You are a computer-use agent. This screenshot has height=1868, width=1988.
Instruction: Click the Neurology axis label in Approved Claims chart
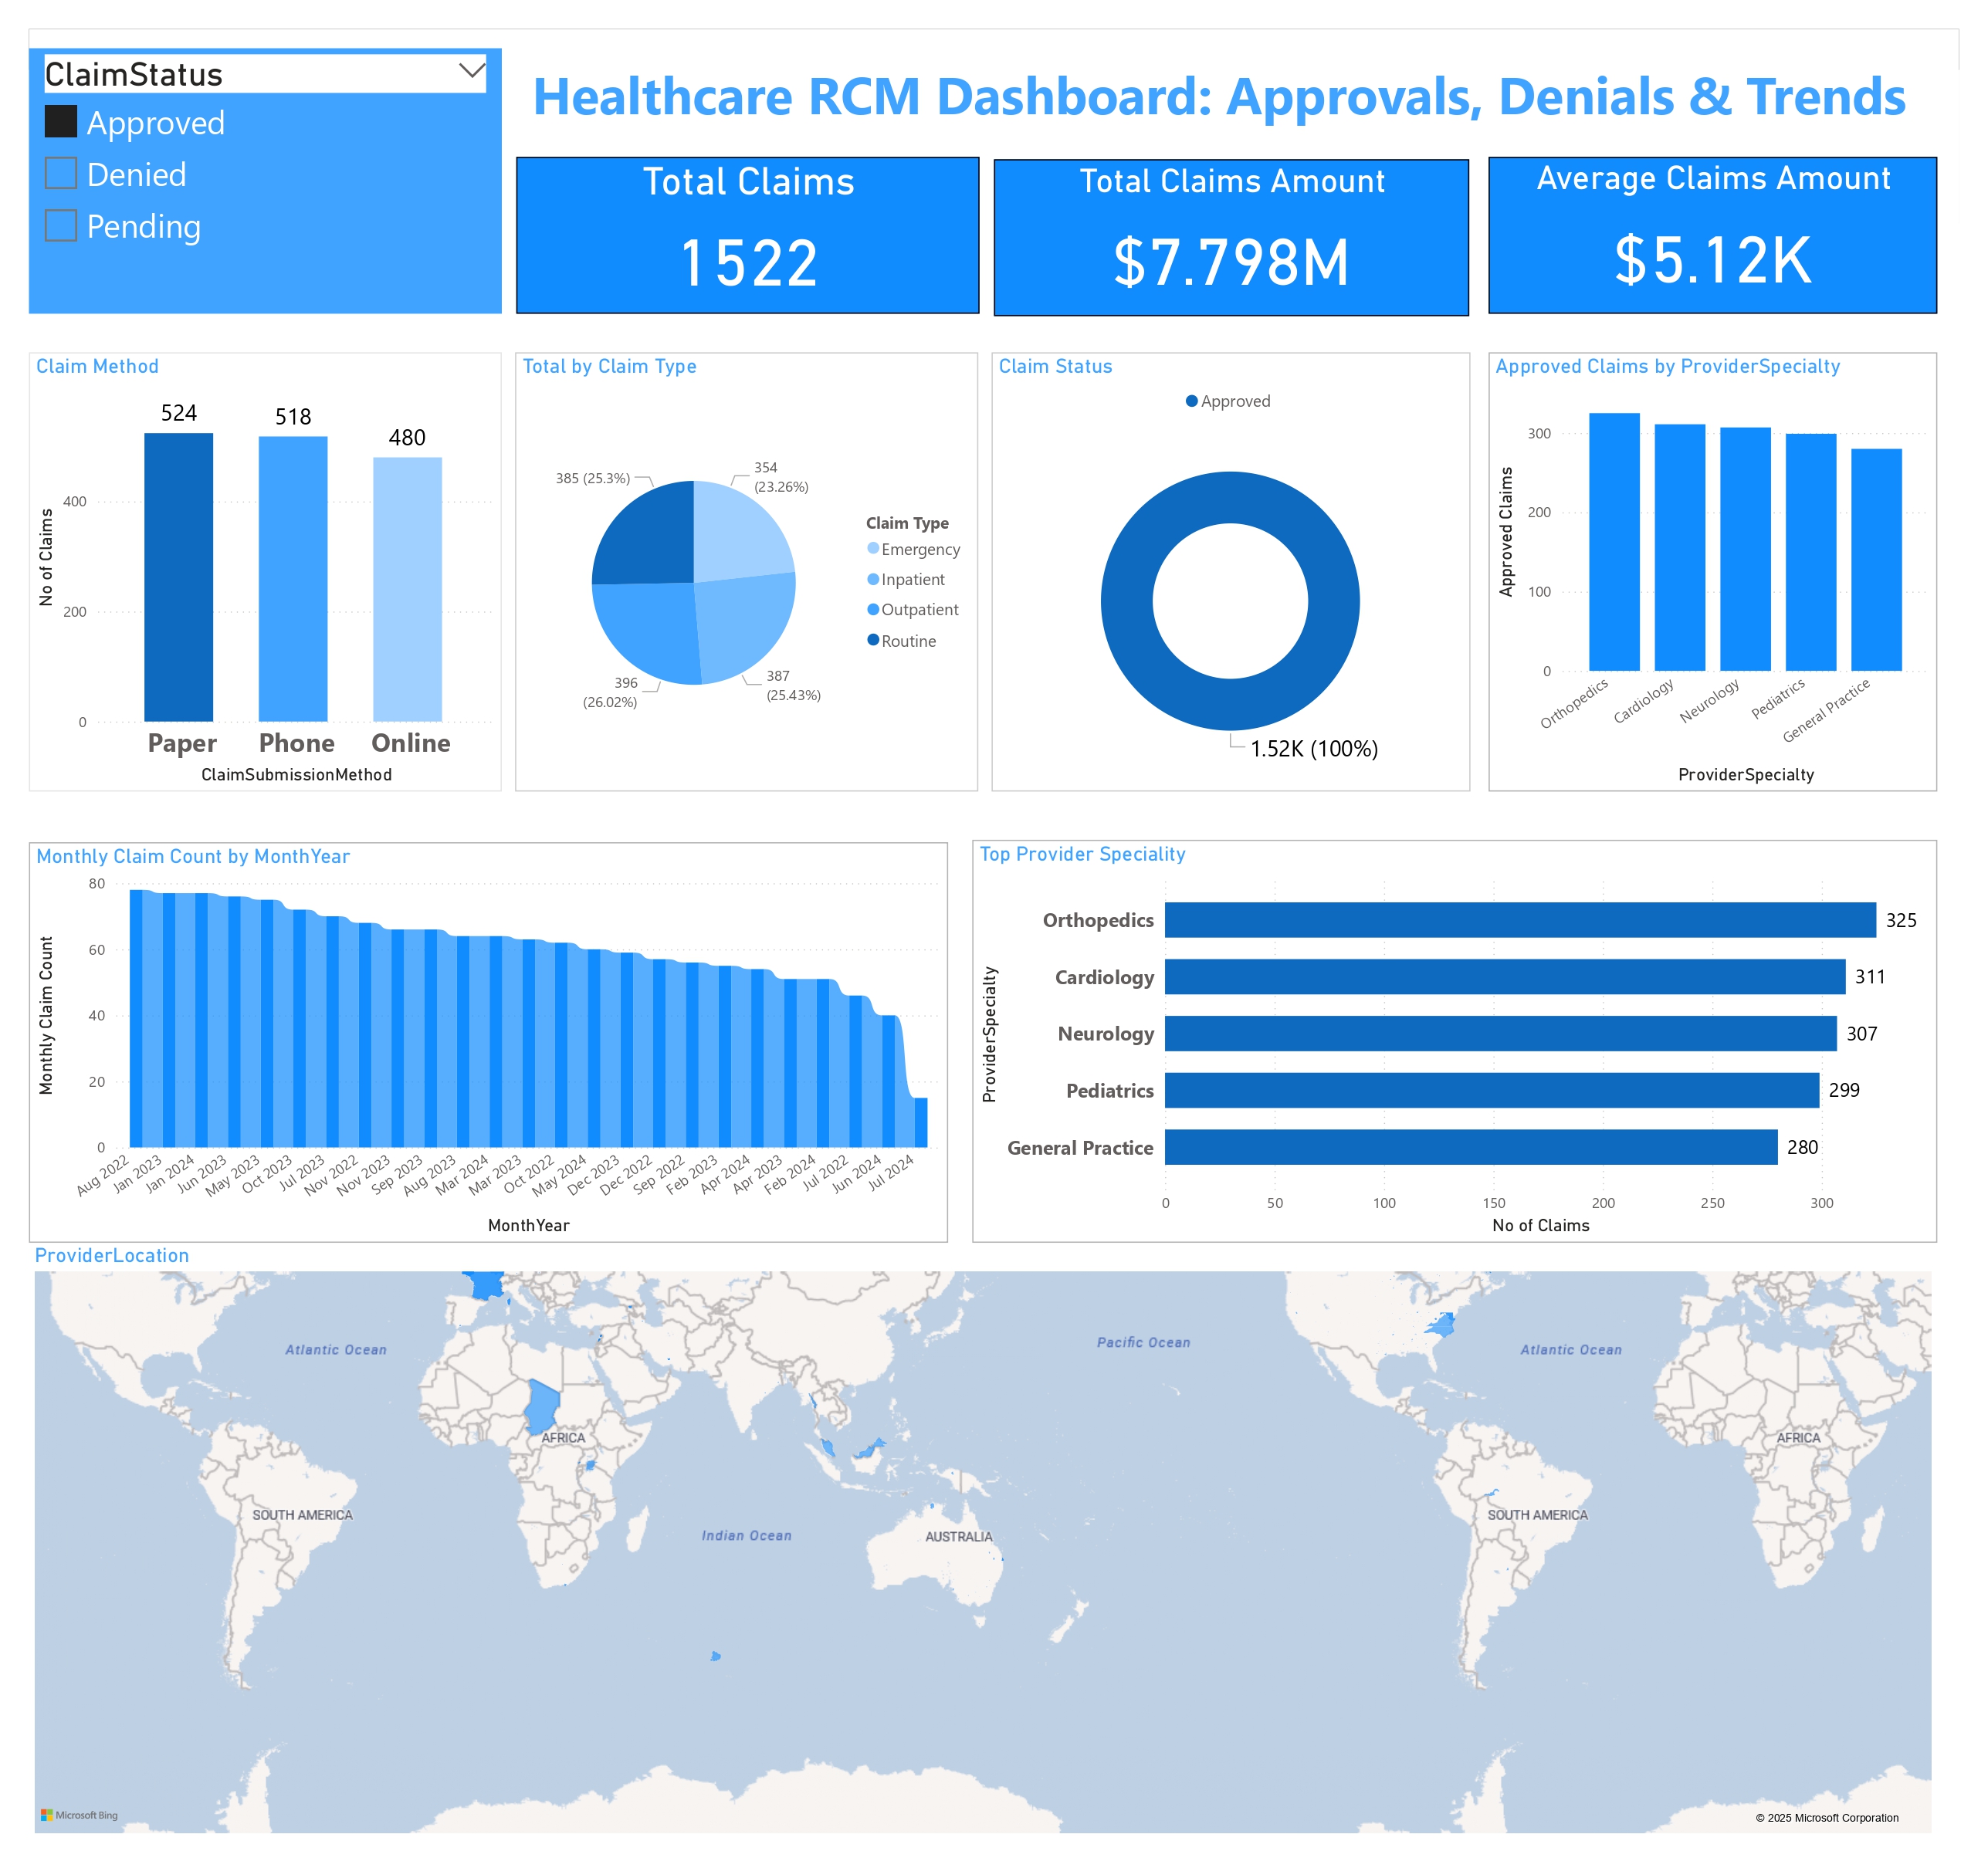[x=1709, y=701]
